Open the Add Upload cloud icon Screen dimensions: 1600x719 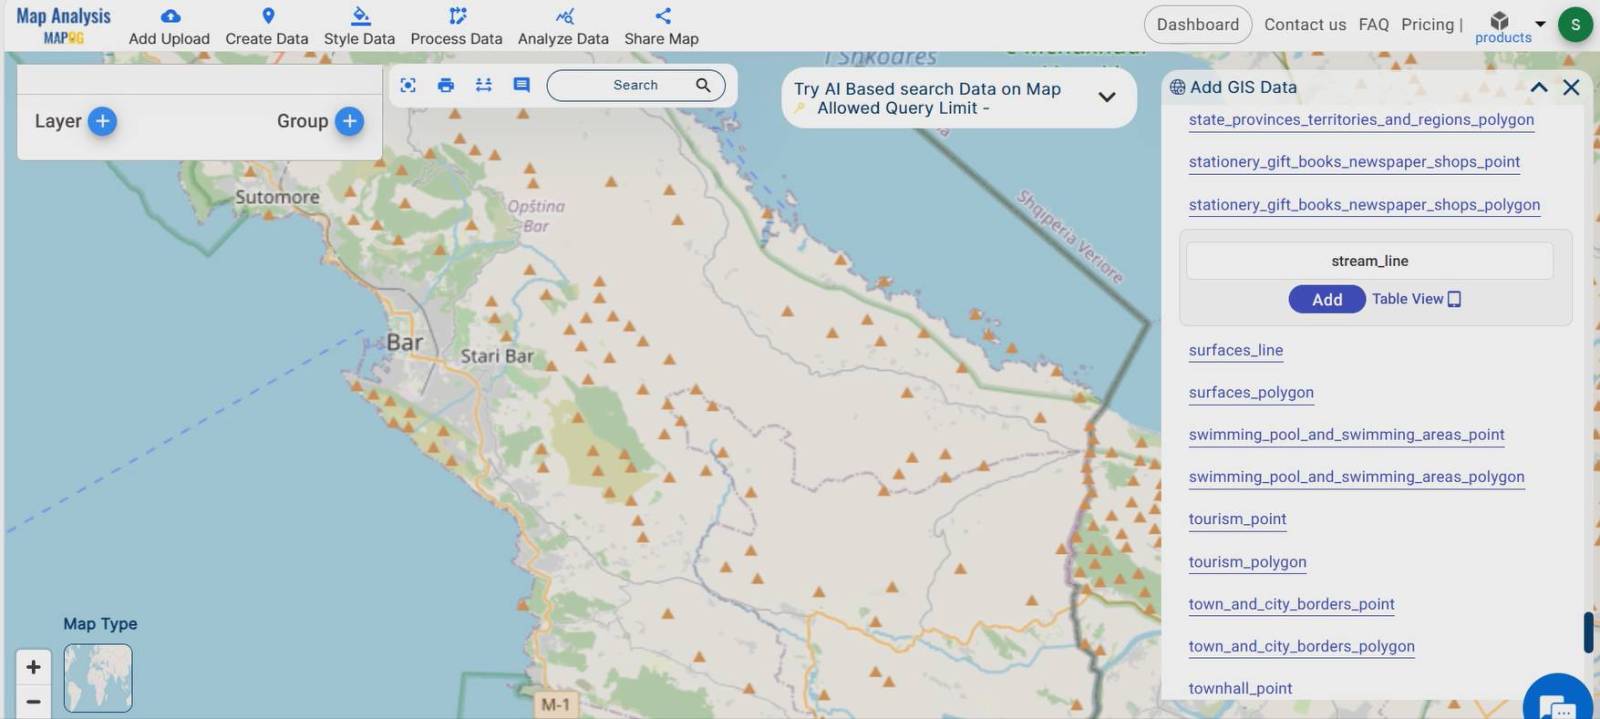click(x=171, y=16)
